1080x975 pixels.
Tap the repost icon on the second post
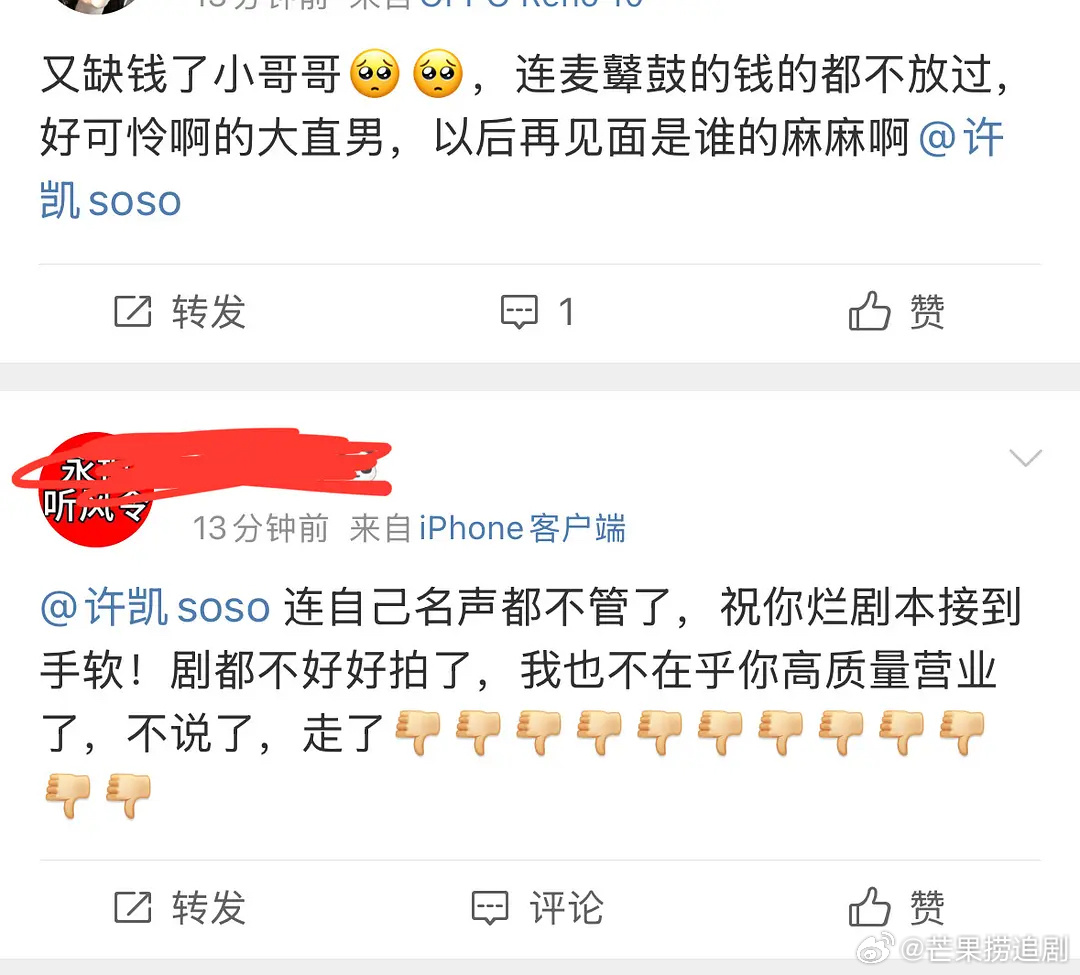(x=132, y=907)
